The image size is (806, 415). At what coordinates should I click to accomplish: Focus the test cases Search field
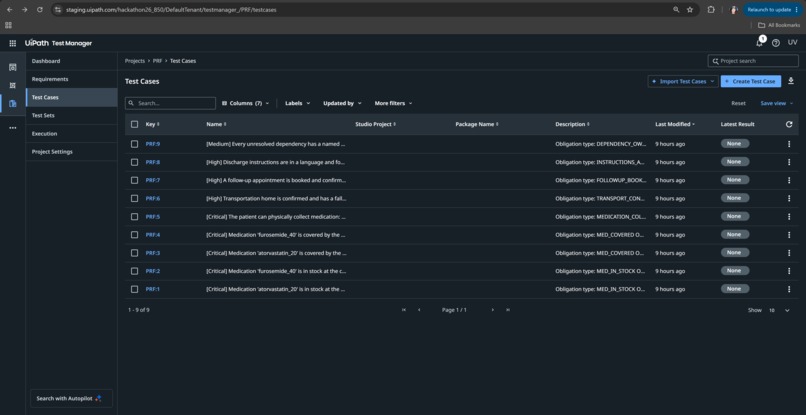coord(170,103)
